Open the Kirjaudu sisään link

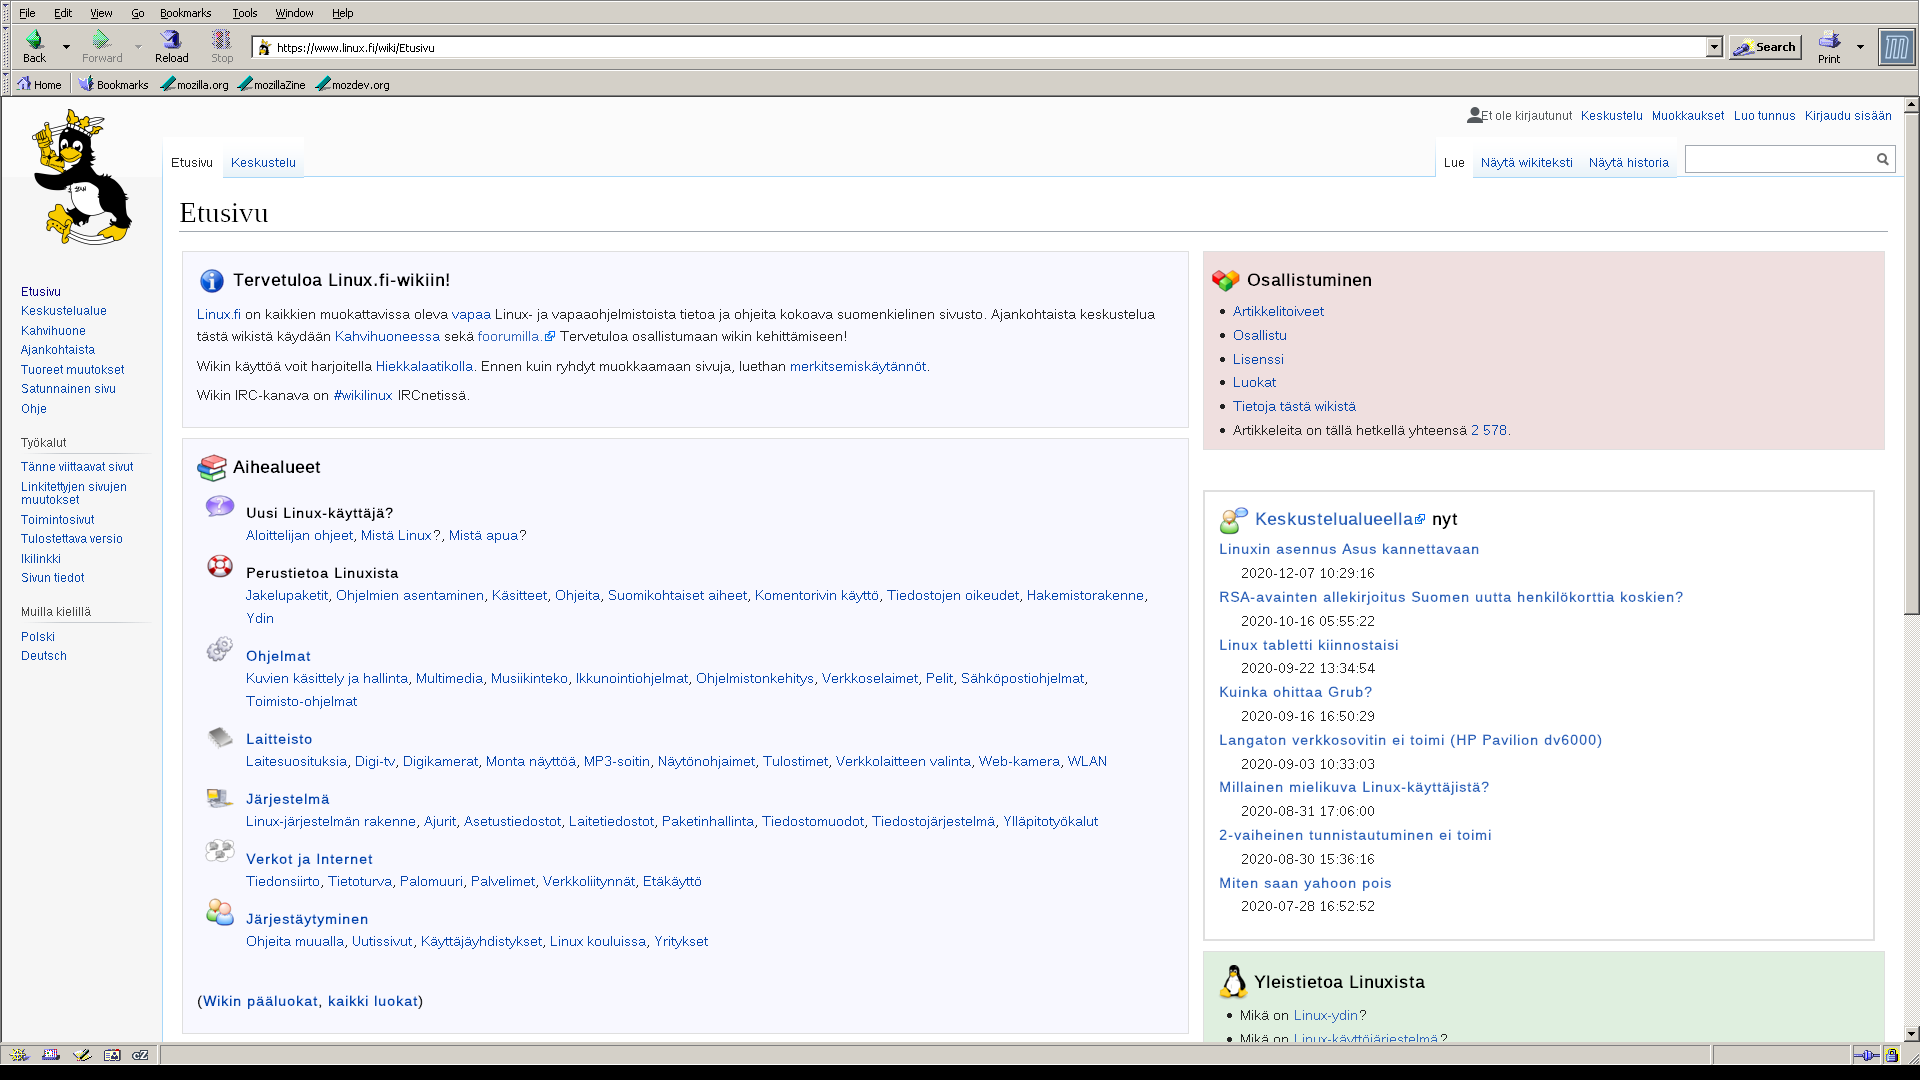pyautogui.click(x=1847, y=116)
